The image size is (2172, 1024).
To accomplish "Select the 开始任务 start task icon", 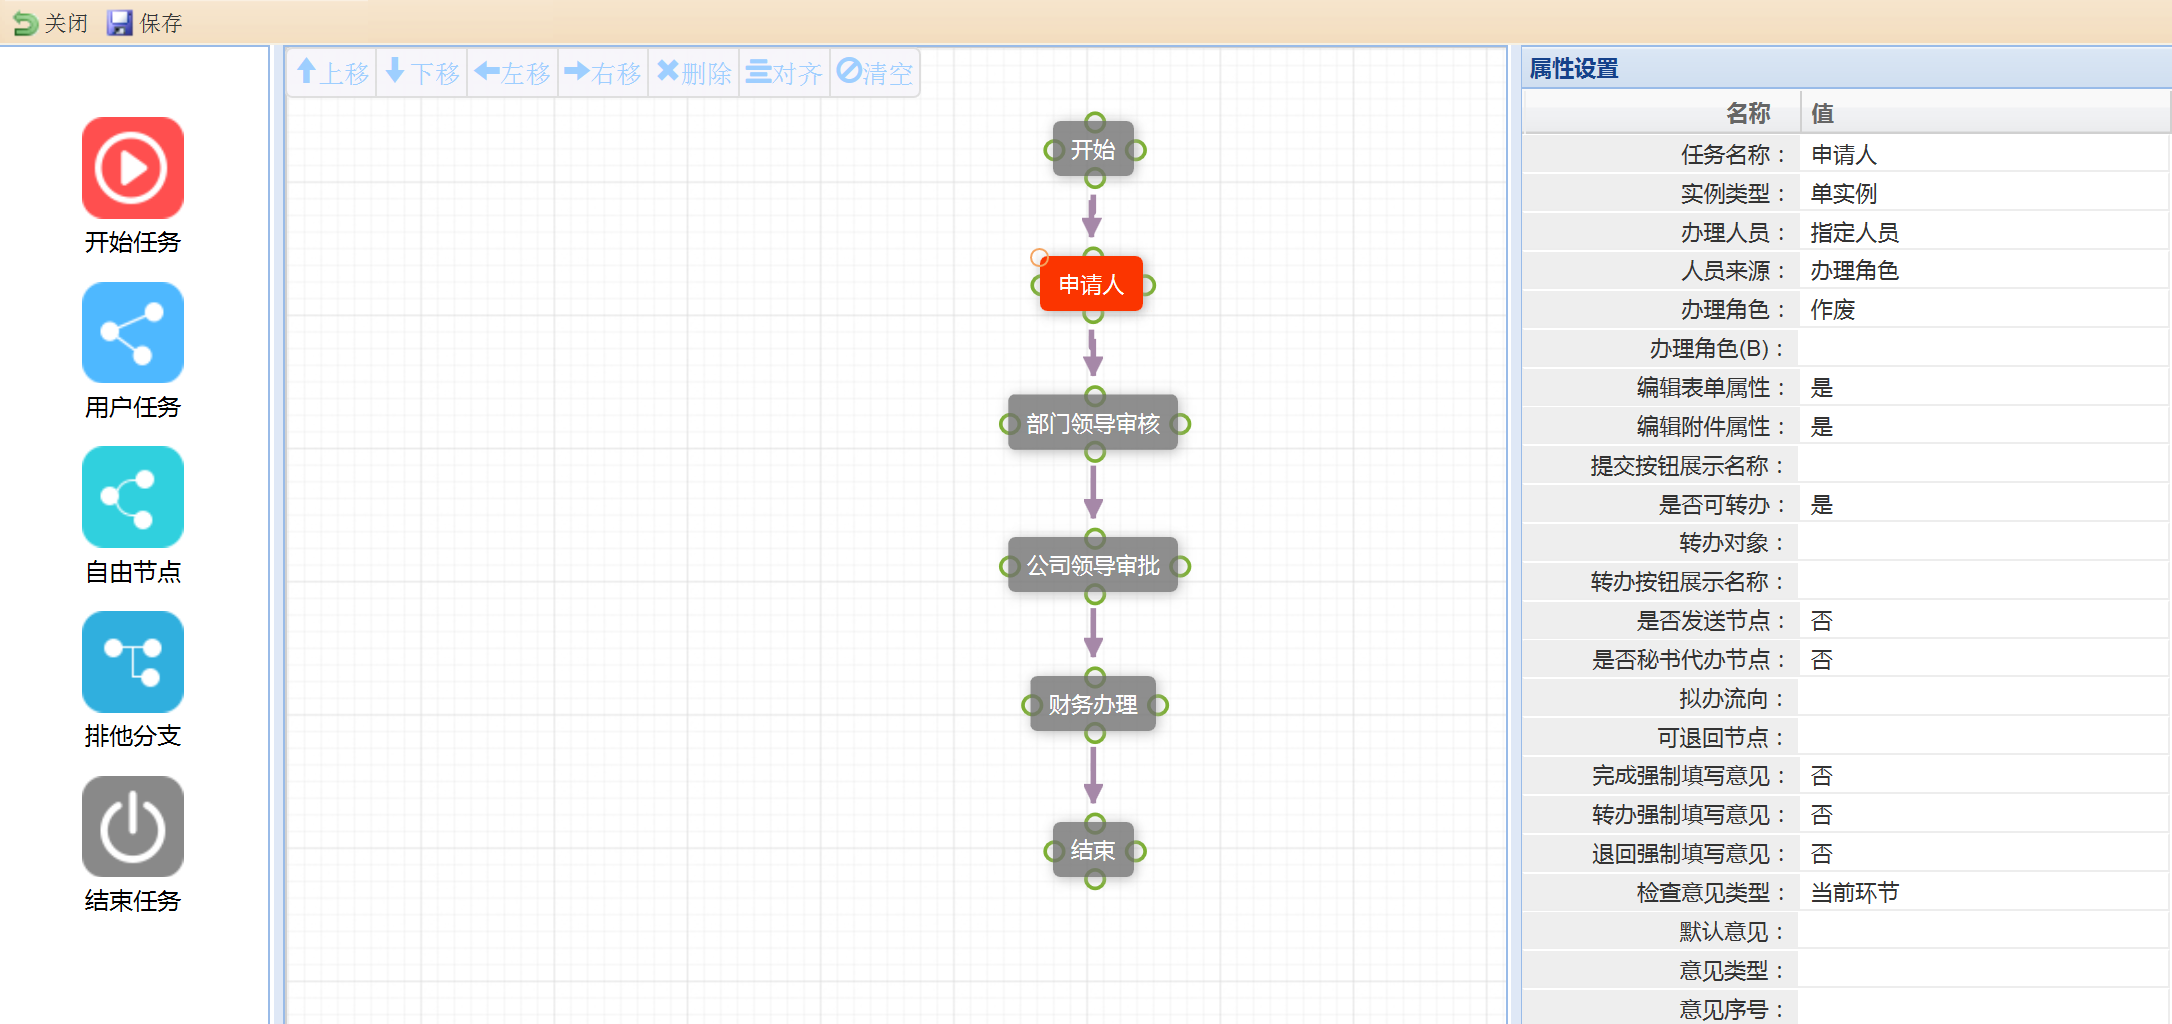I will pos(132,168).
